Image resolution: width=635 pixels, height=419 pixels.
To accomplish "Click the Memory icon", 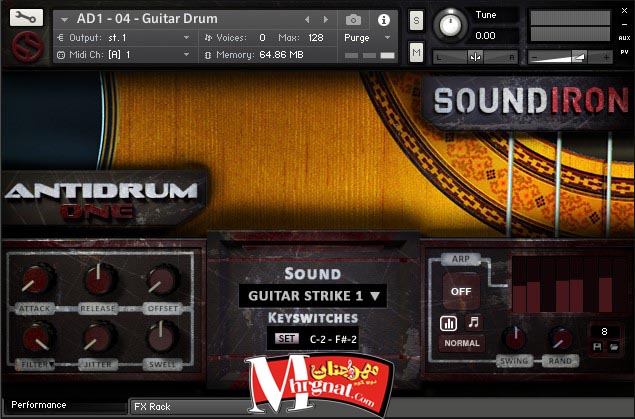I will point(208,55).
